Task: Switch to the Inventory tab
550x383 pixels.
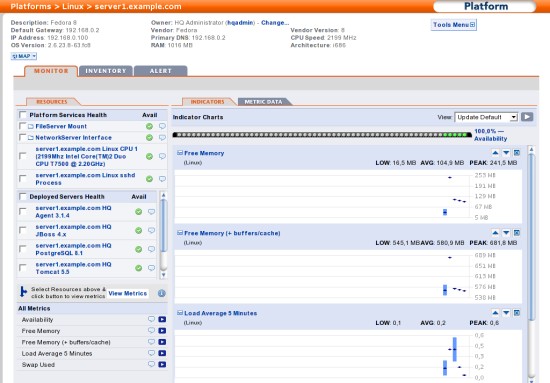Action: click(x=106, y=71)
